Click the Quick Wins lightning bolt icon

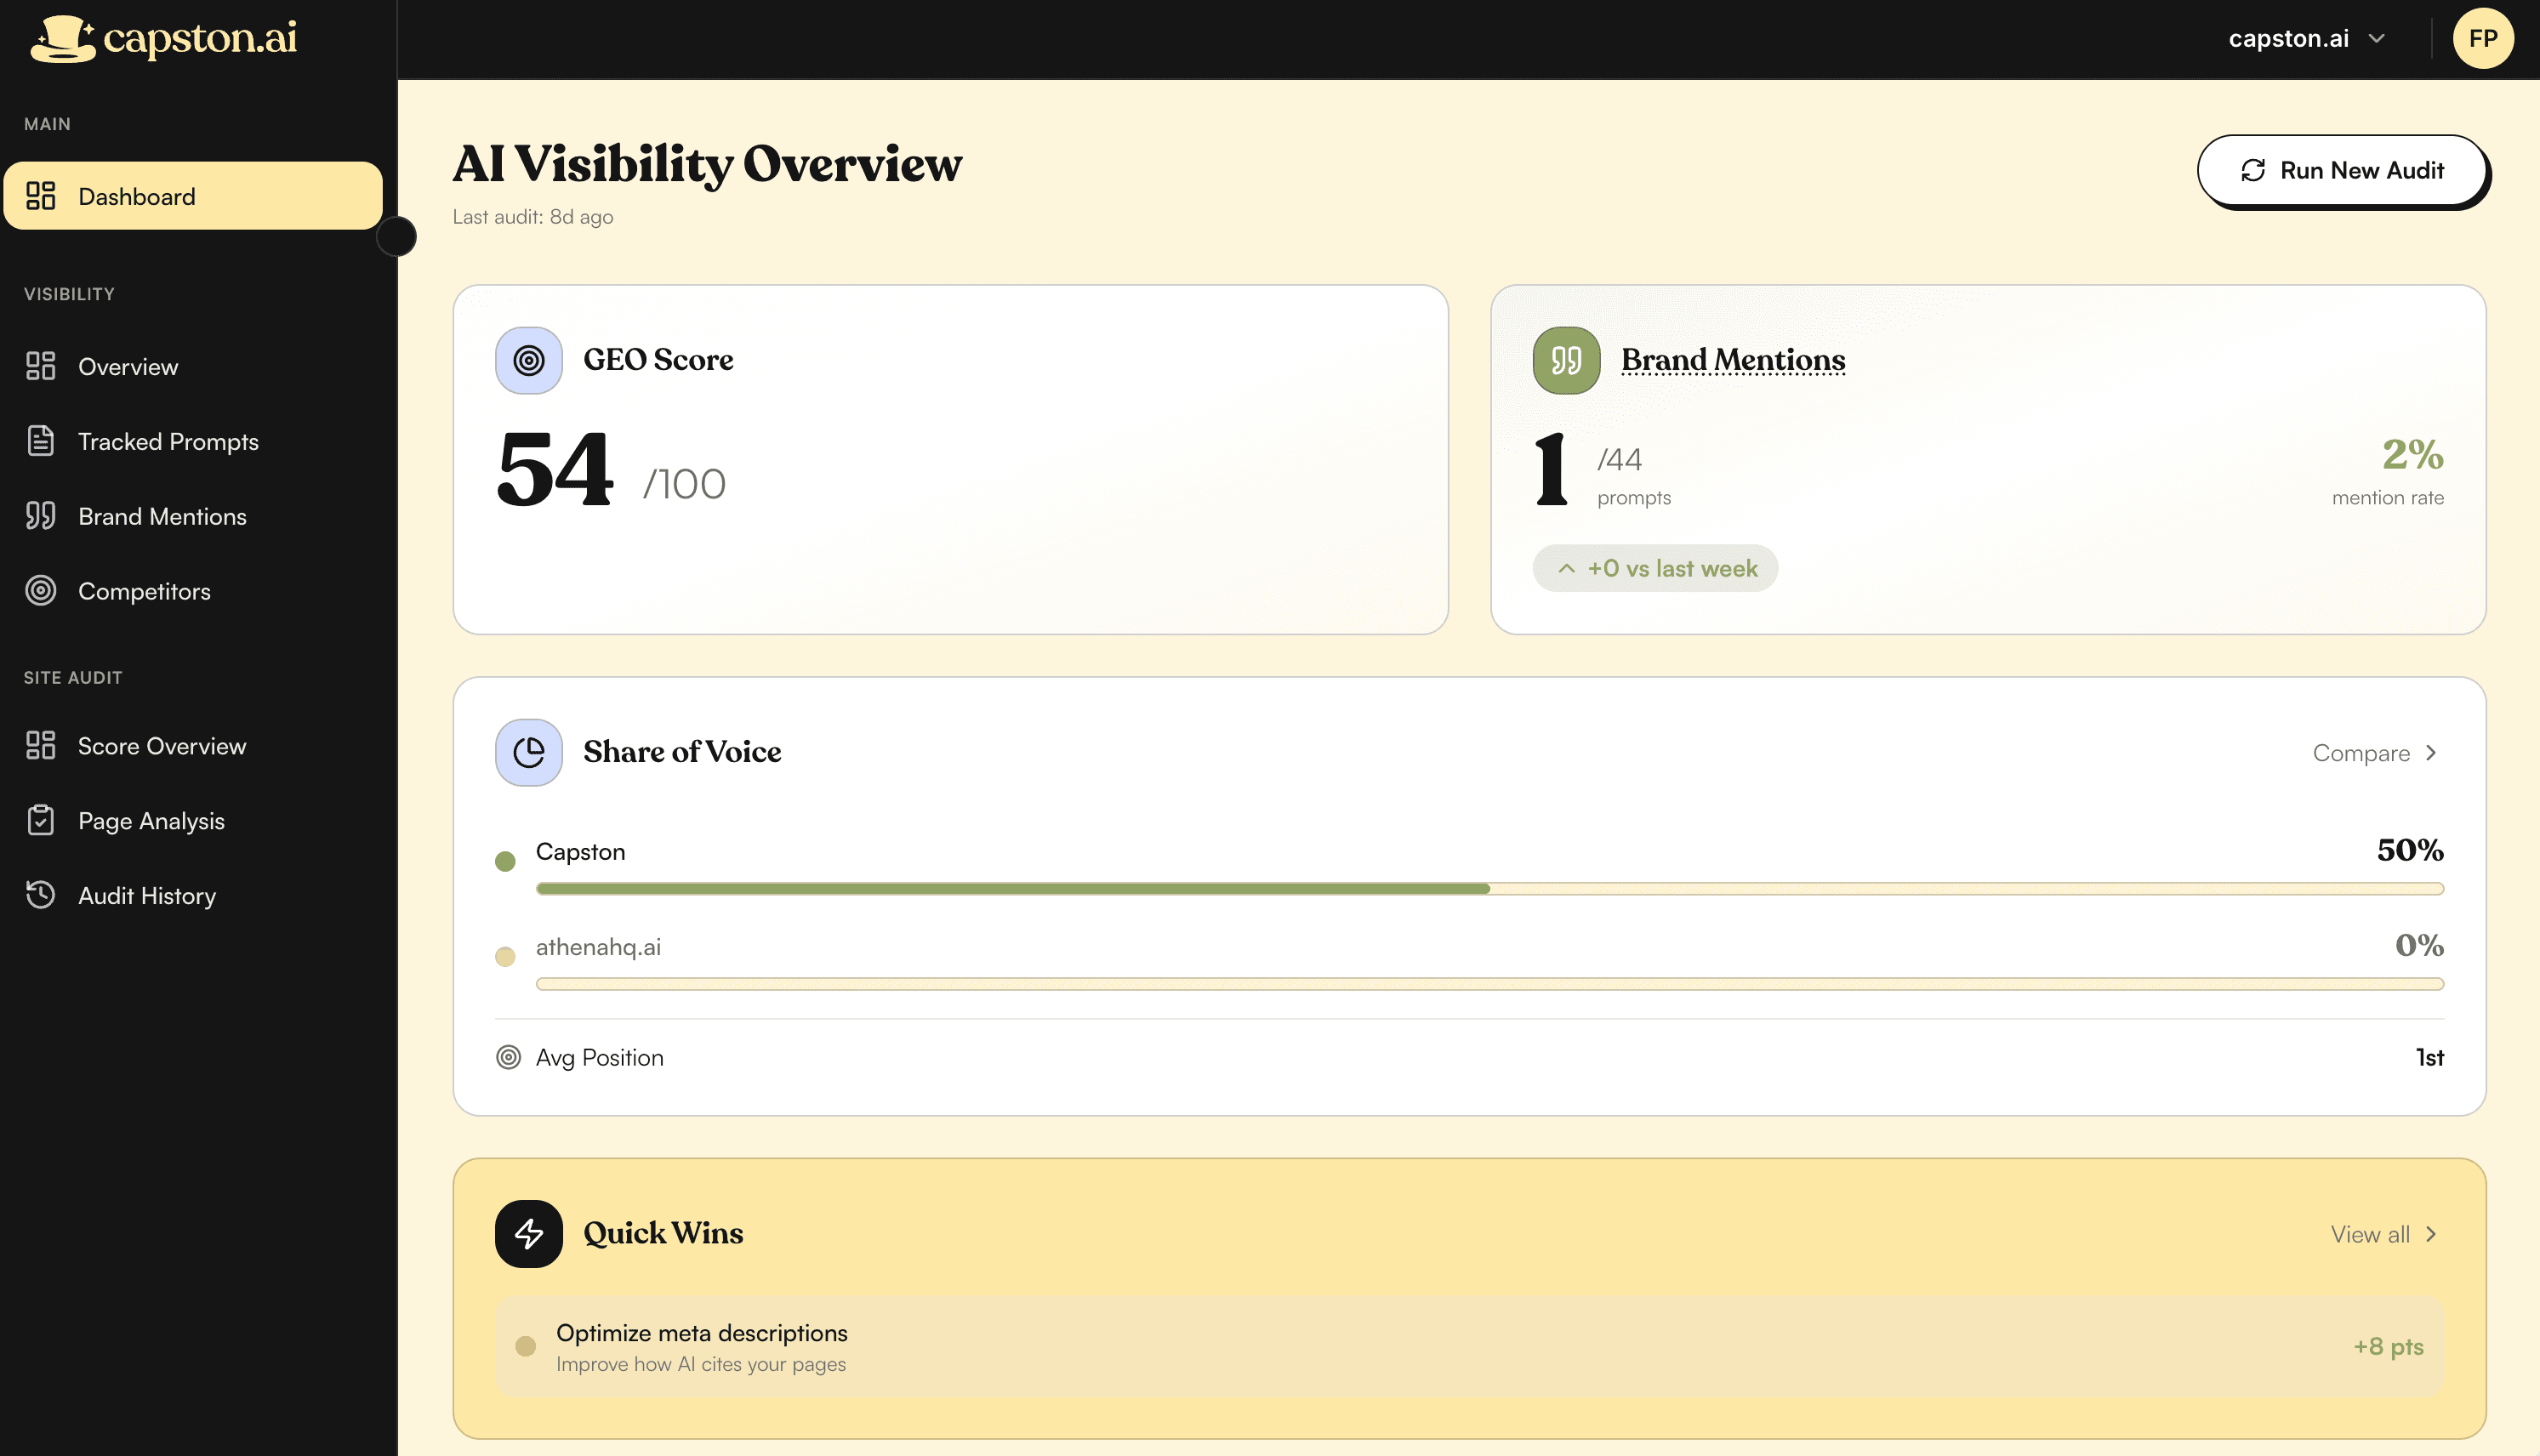click(x=528, y=1233)
